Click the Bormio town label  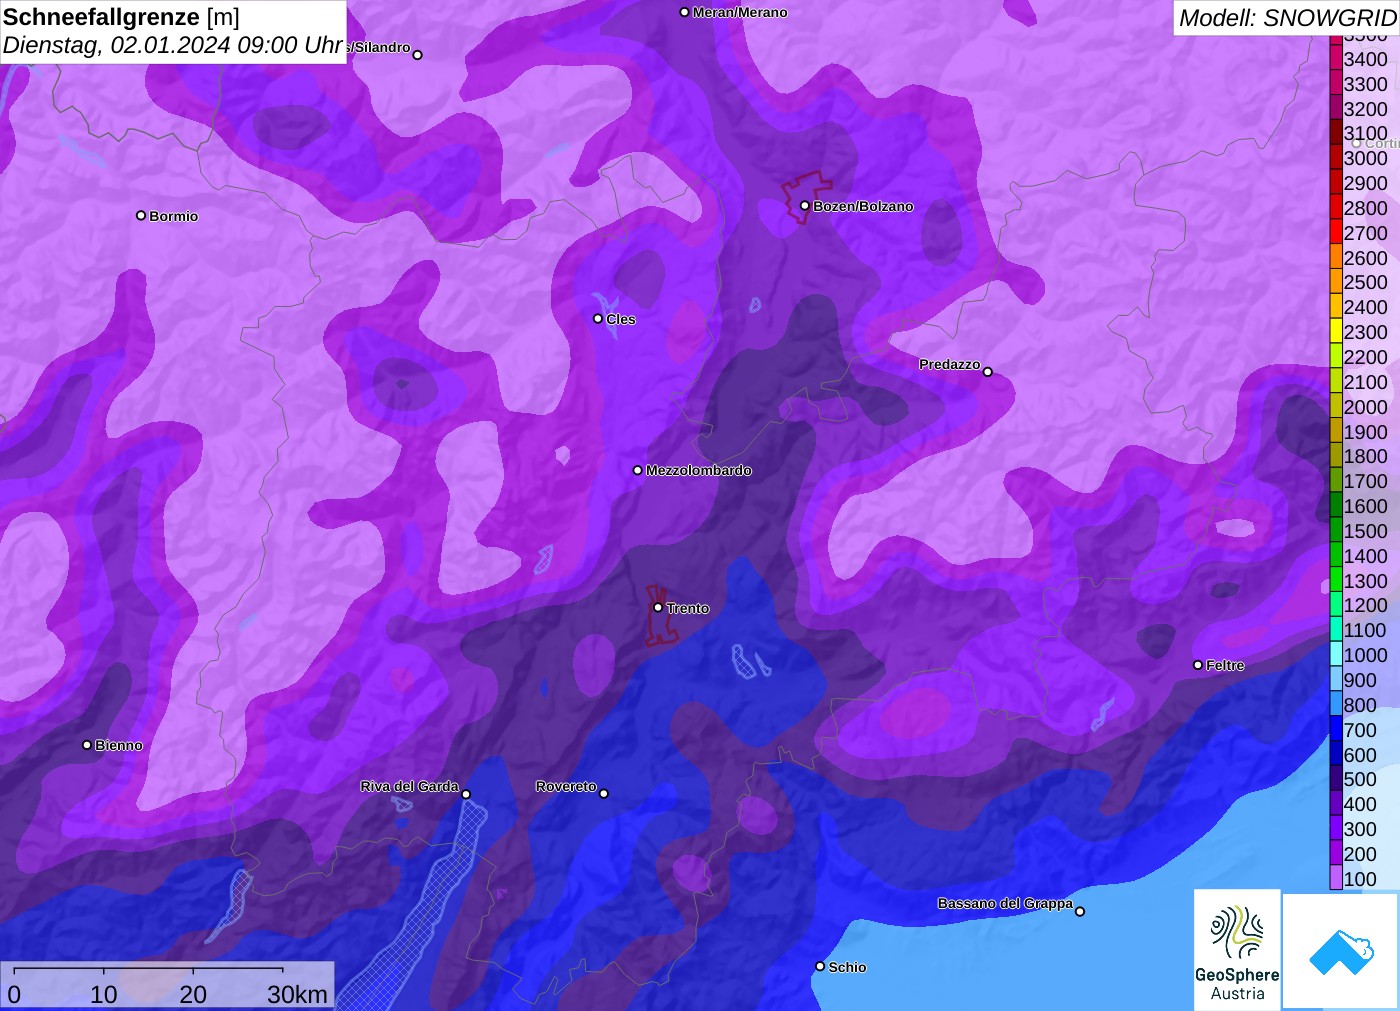point(174,216)
